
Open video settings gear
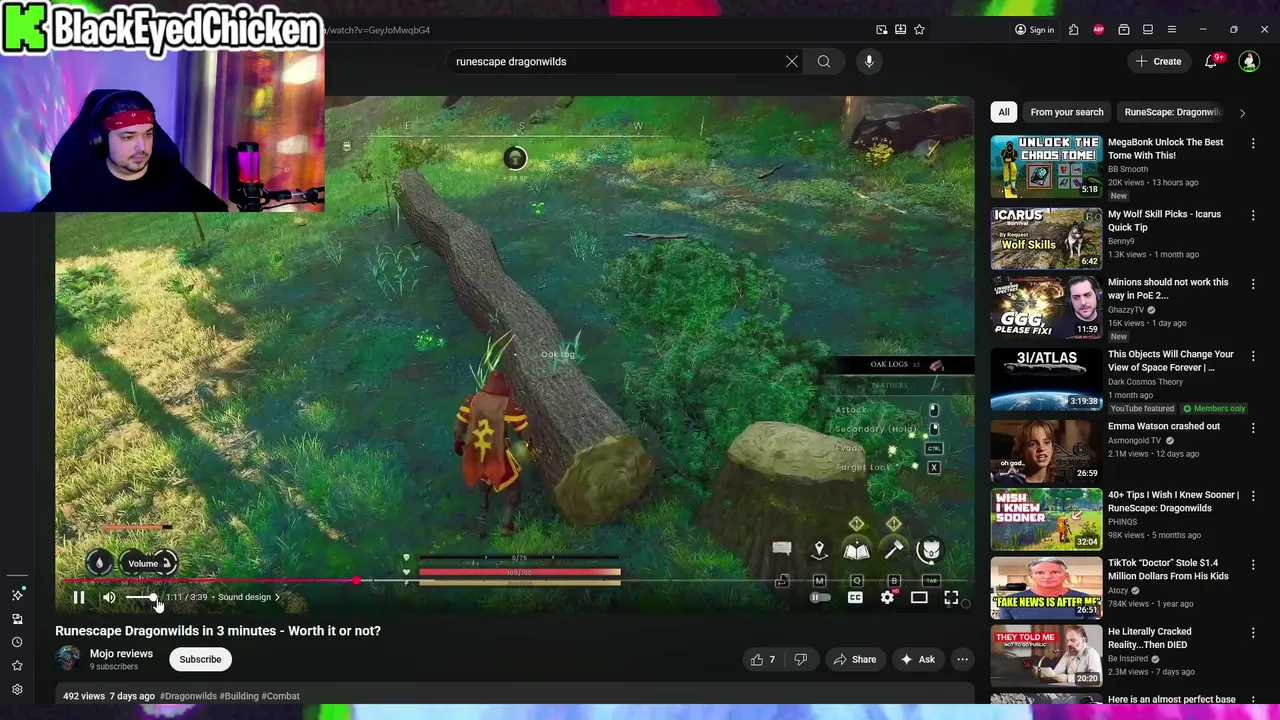[887, 598]
